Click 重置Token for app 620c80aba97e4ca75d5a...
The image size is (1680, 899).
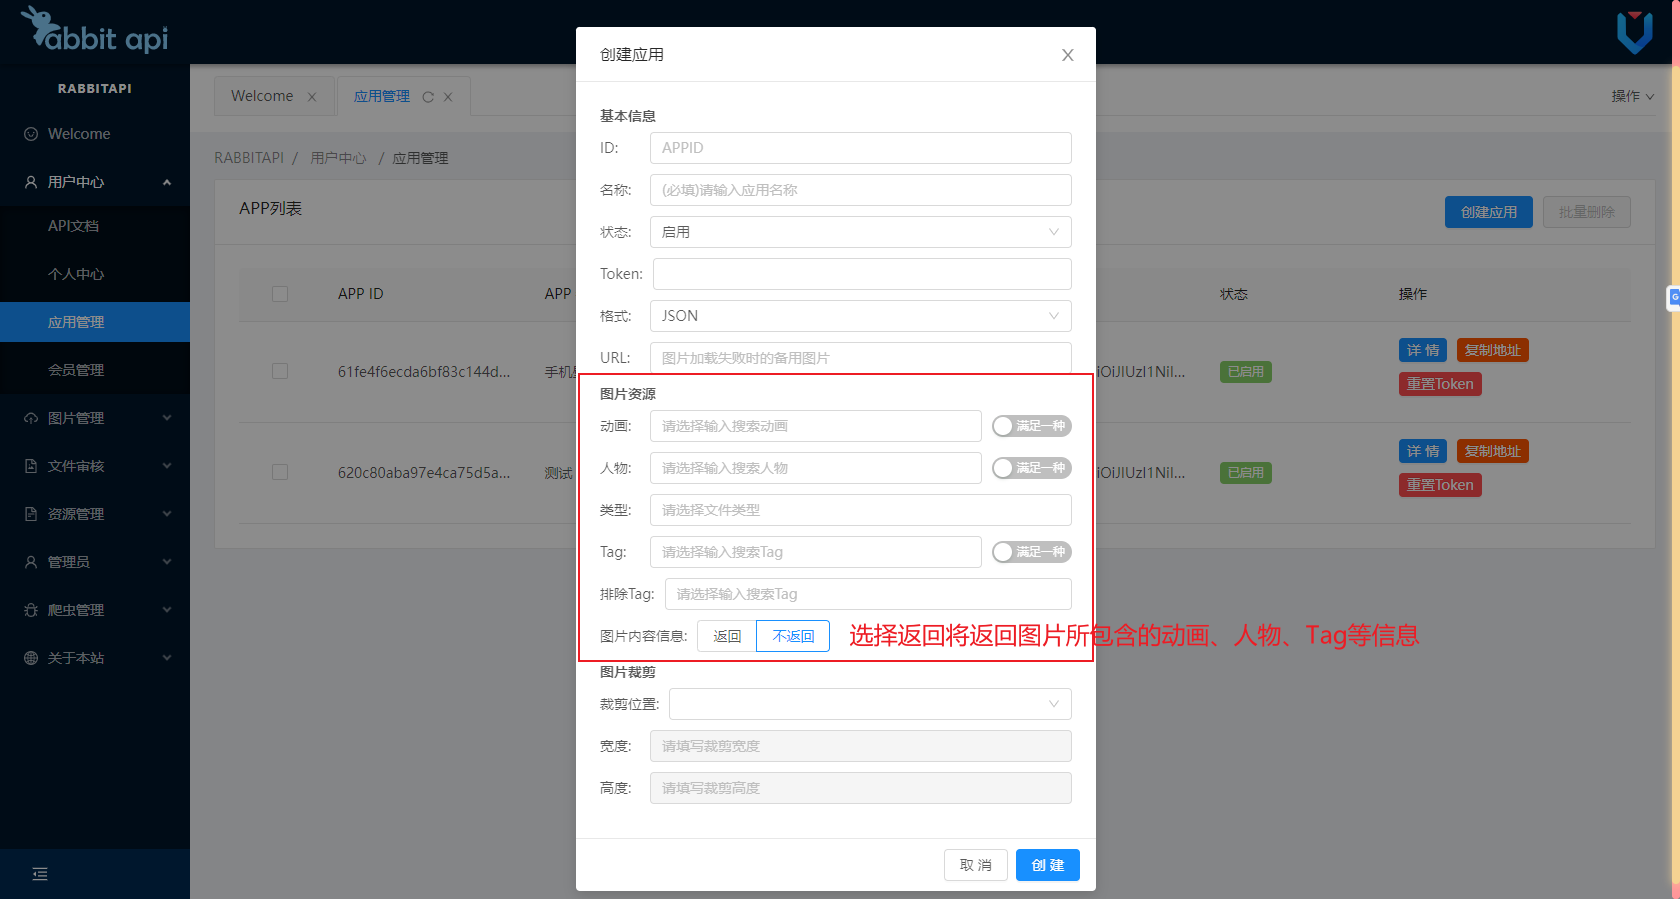(1440, 485)
